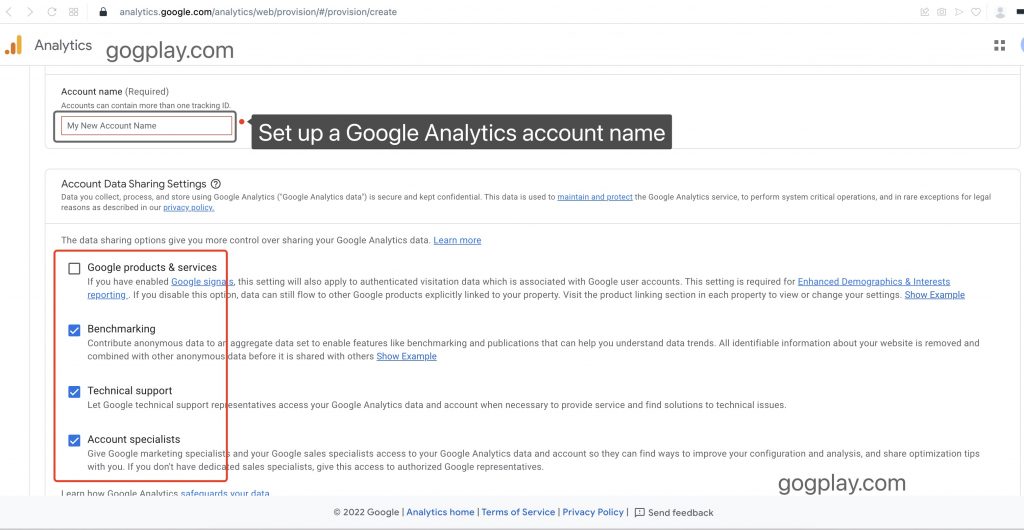Click the Send feedback icon in footer
Image resolution: width=1024 pixels, height=530 pixels.
[639, 512]
